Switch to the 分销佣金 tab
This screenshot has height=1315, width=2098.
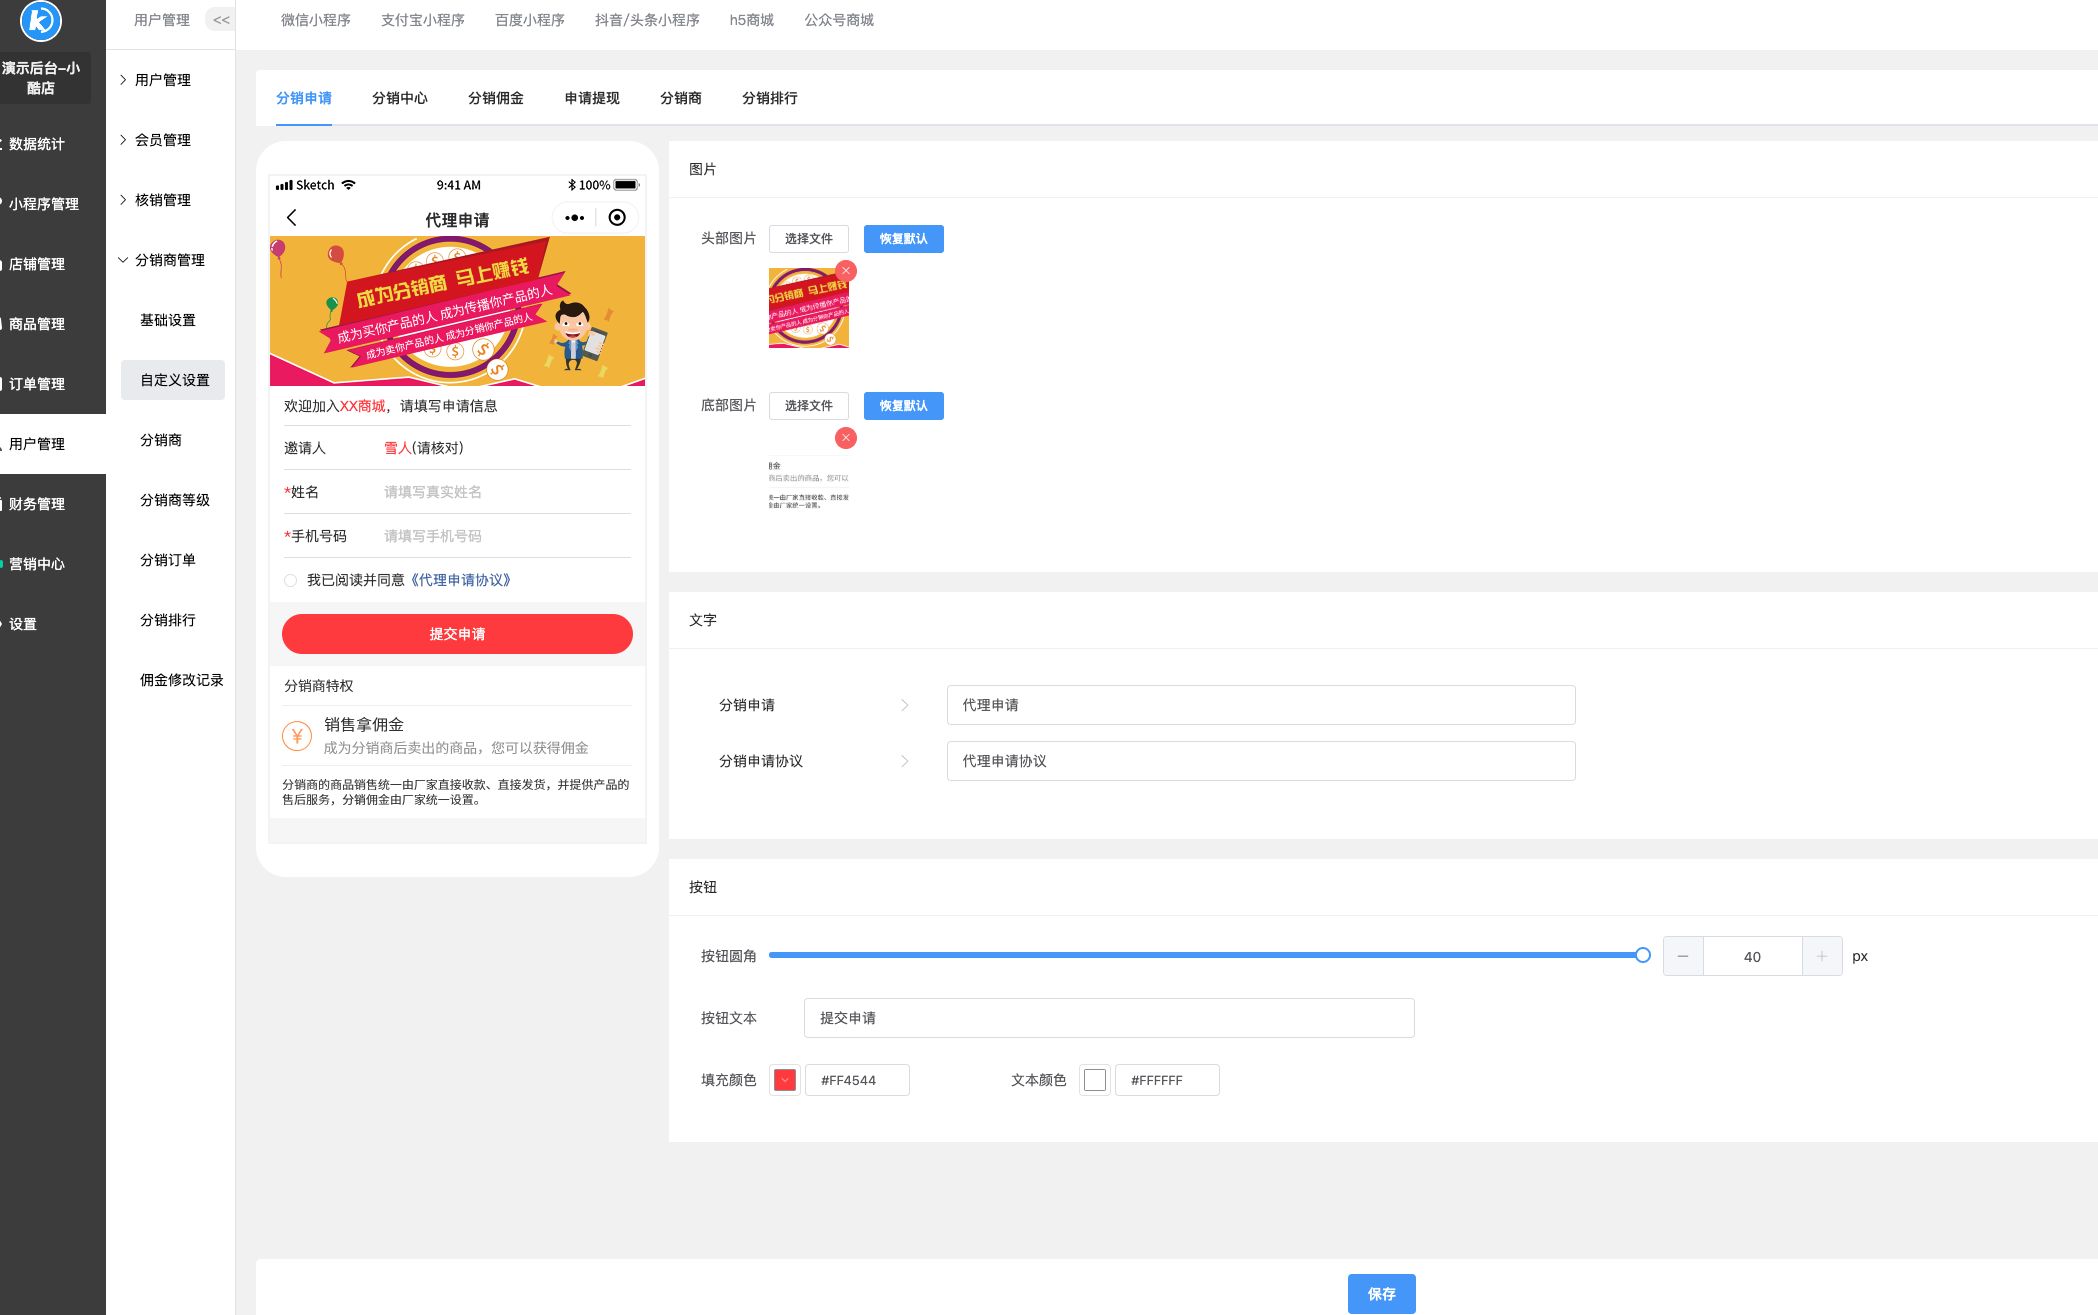[x=496, y=98]
